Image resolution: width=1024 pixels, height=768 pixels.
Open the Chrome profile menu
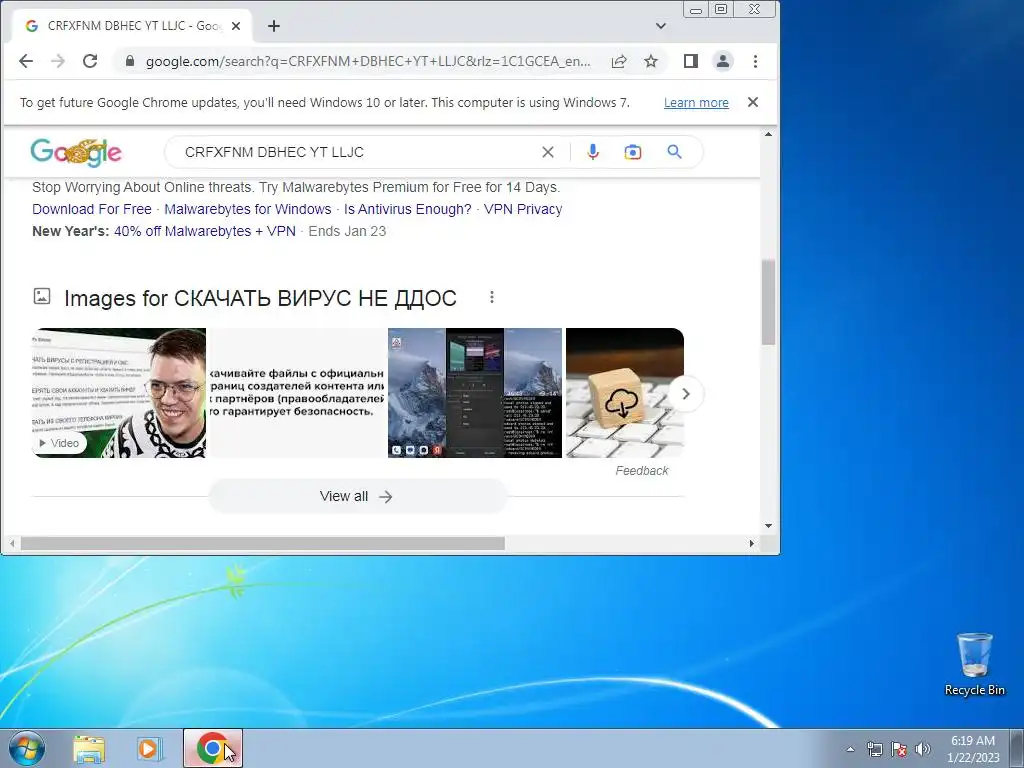tap(723, 61)
